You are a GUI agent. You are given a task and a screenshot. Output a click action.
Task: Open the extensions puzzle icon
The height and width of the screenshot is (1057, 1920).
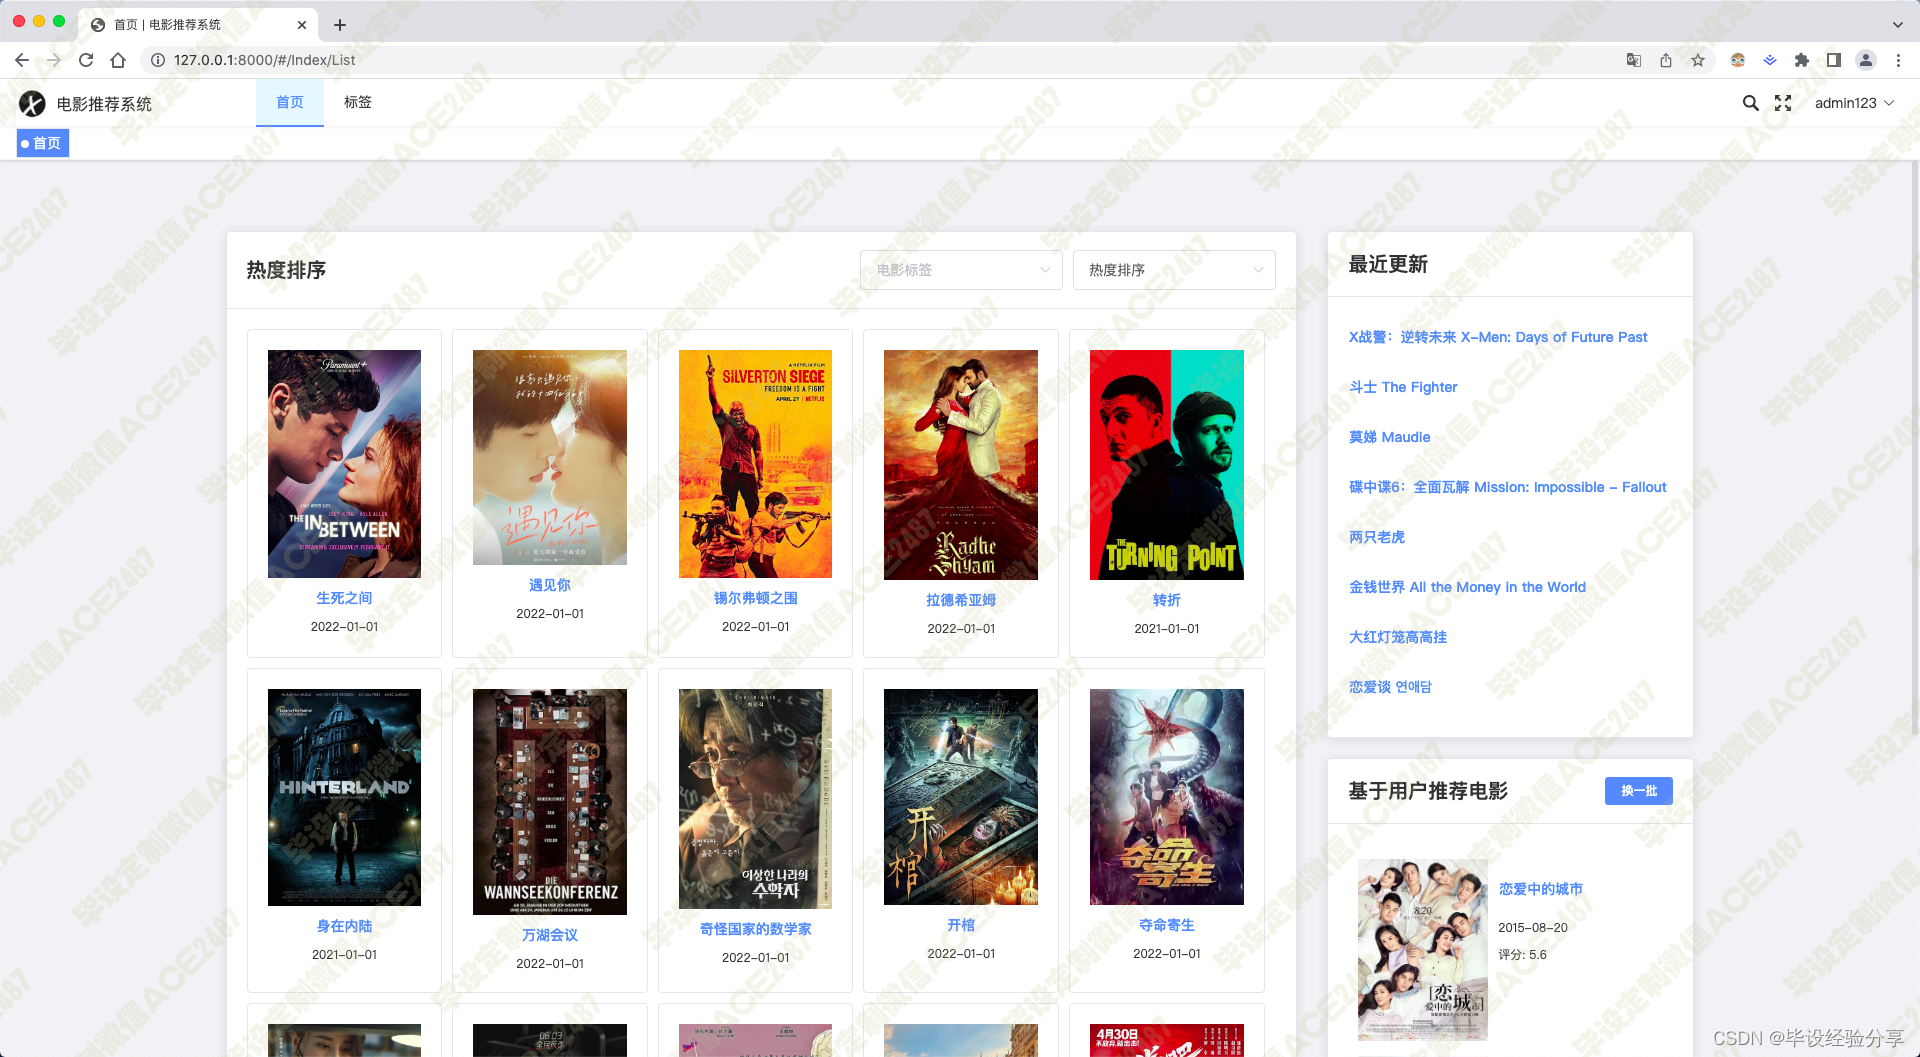[x=1802, y=60]
